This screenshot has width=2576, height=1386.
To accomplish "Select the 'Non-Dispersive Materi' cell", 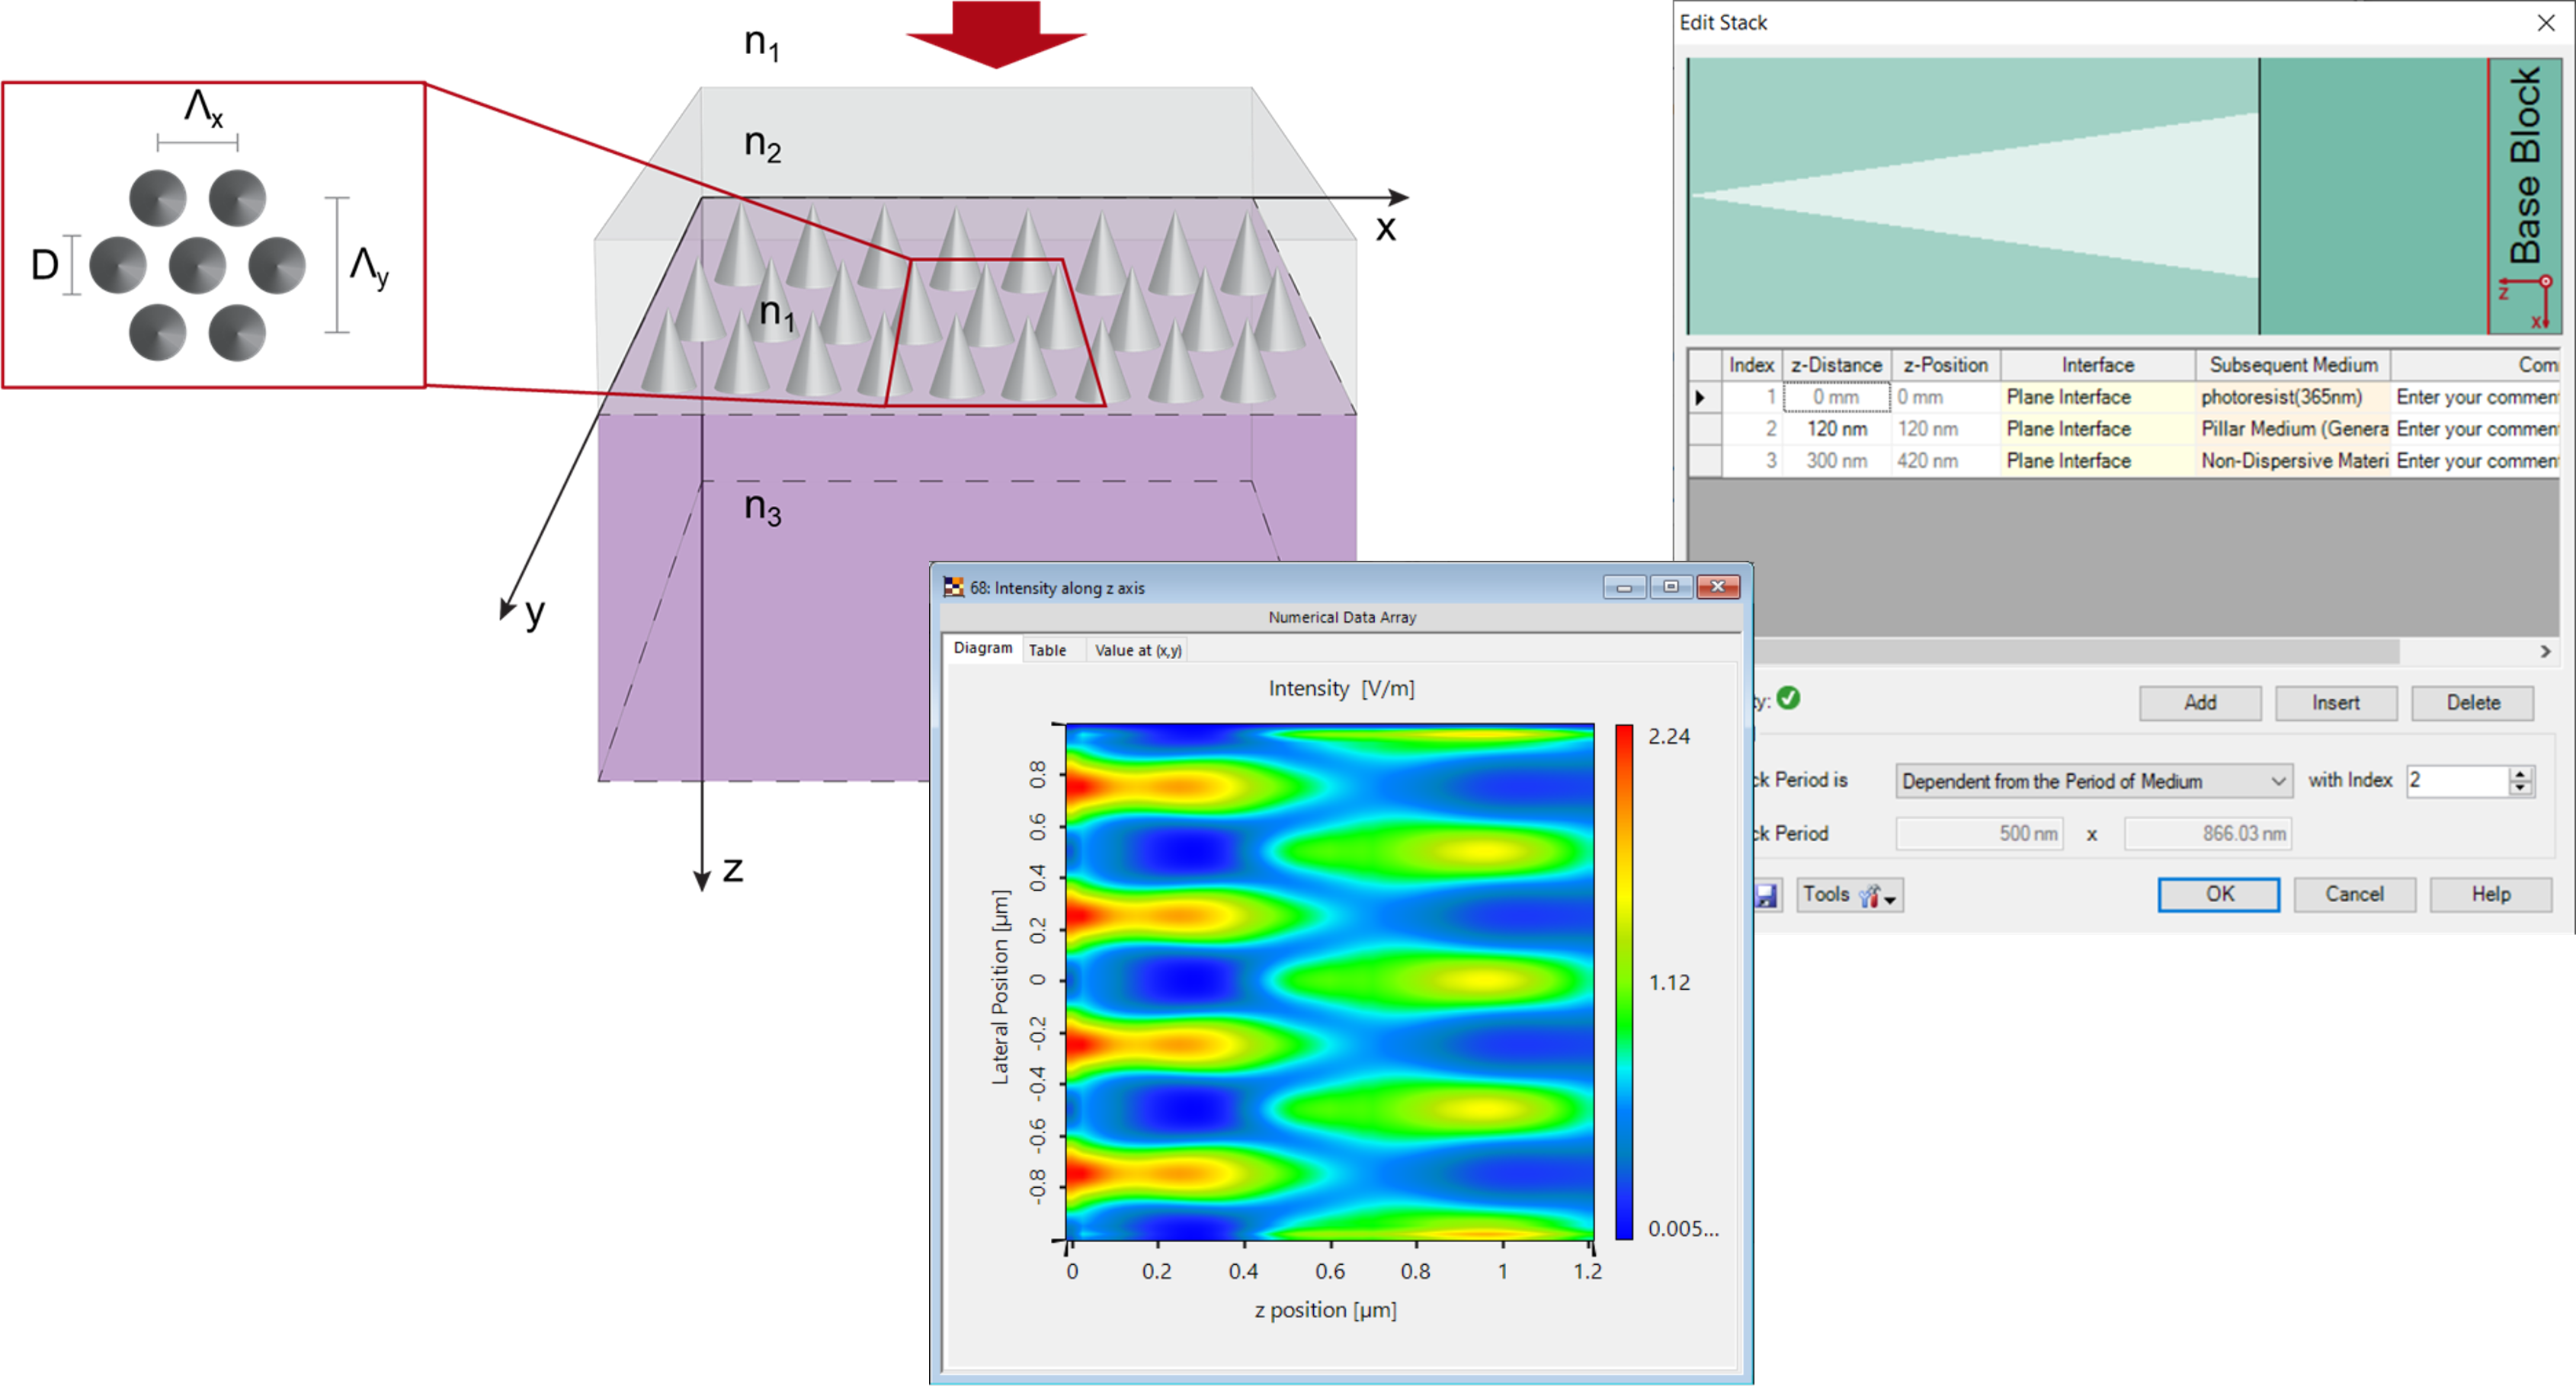I will (2293, 461).
